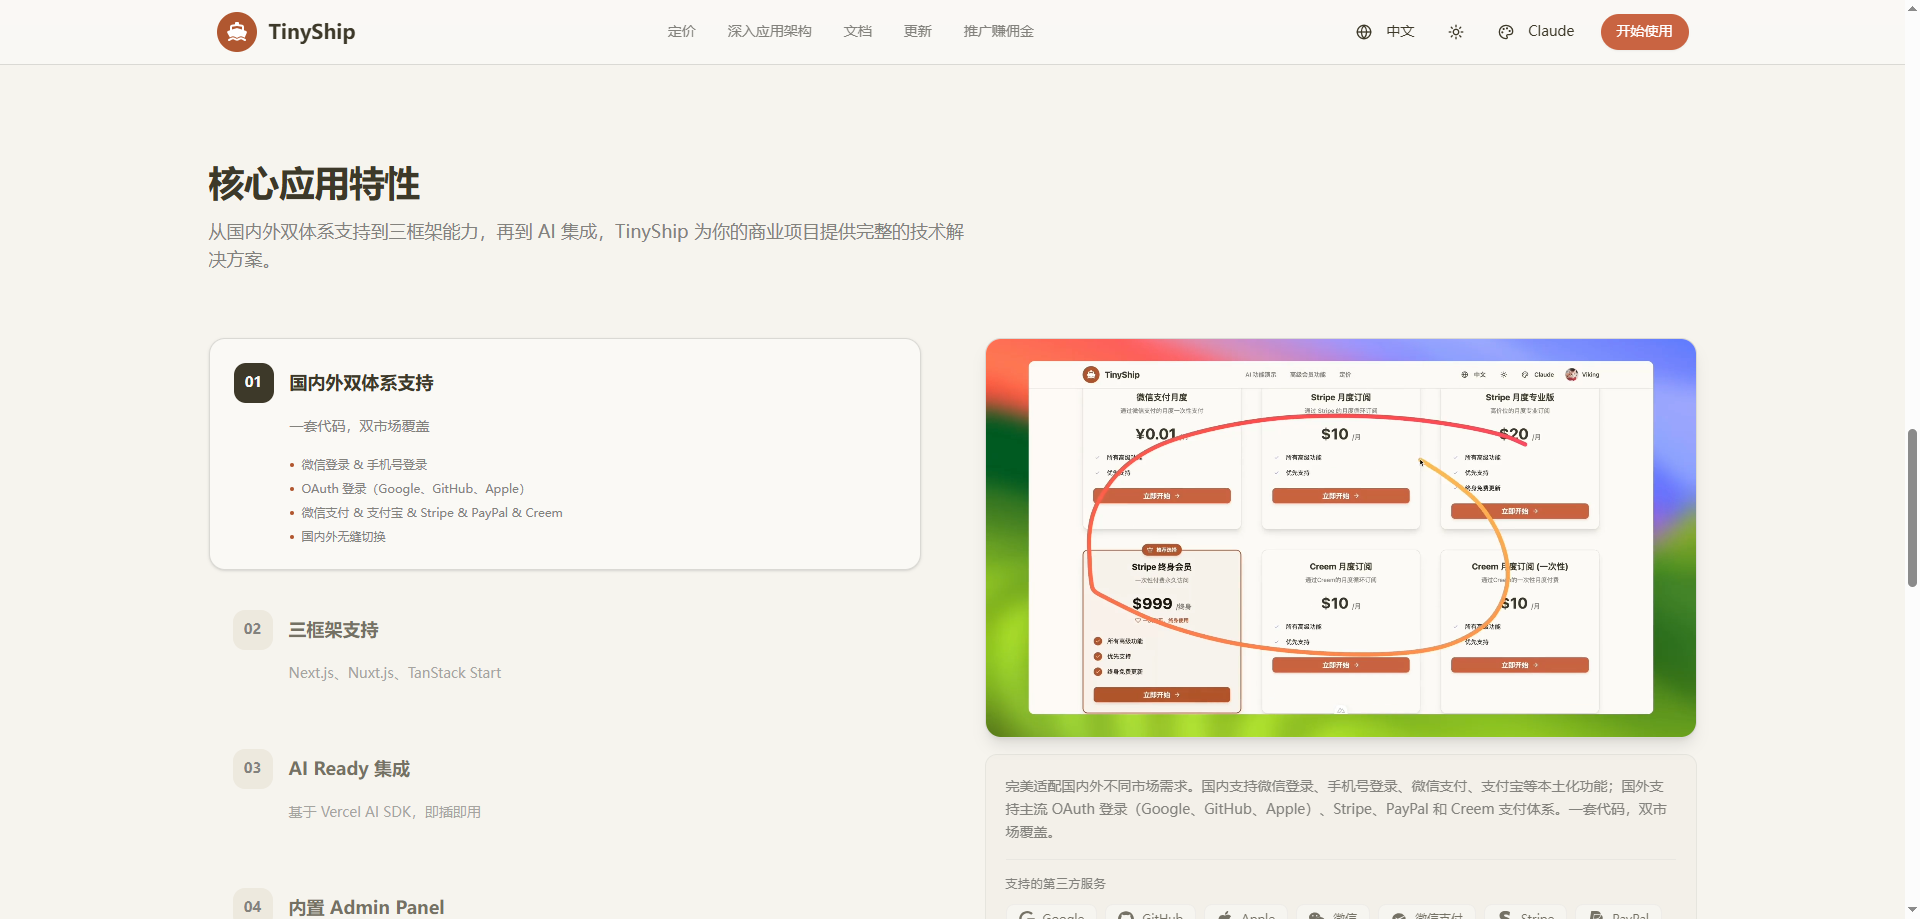Click 基于 Vercel AI SDK，即插即用 text

pyautogui.click(x=385, y=812)
